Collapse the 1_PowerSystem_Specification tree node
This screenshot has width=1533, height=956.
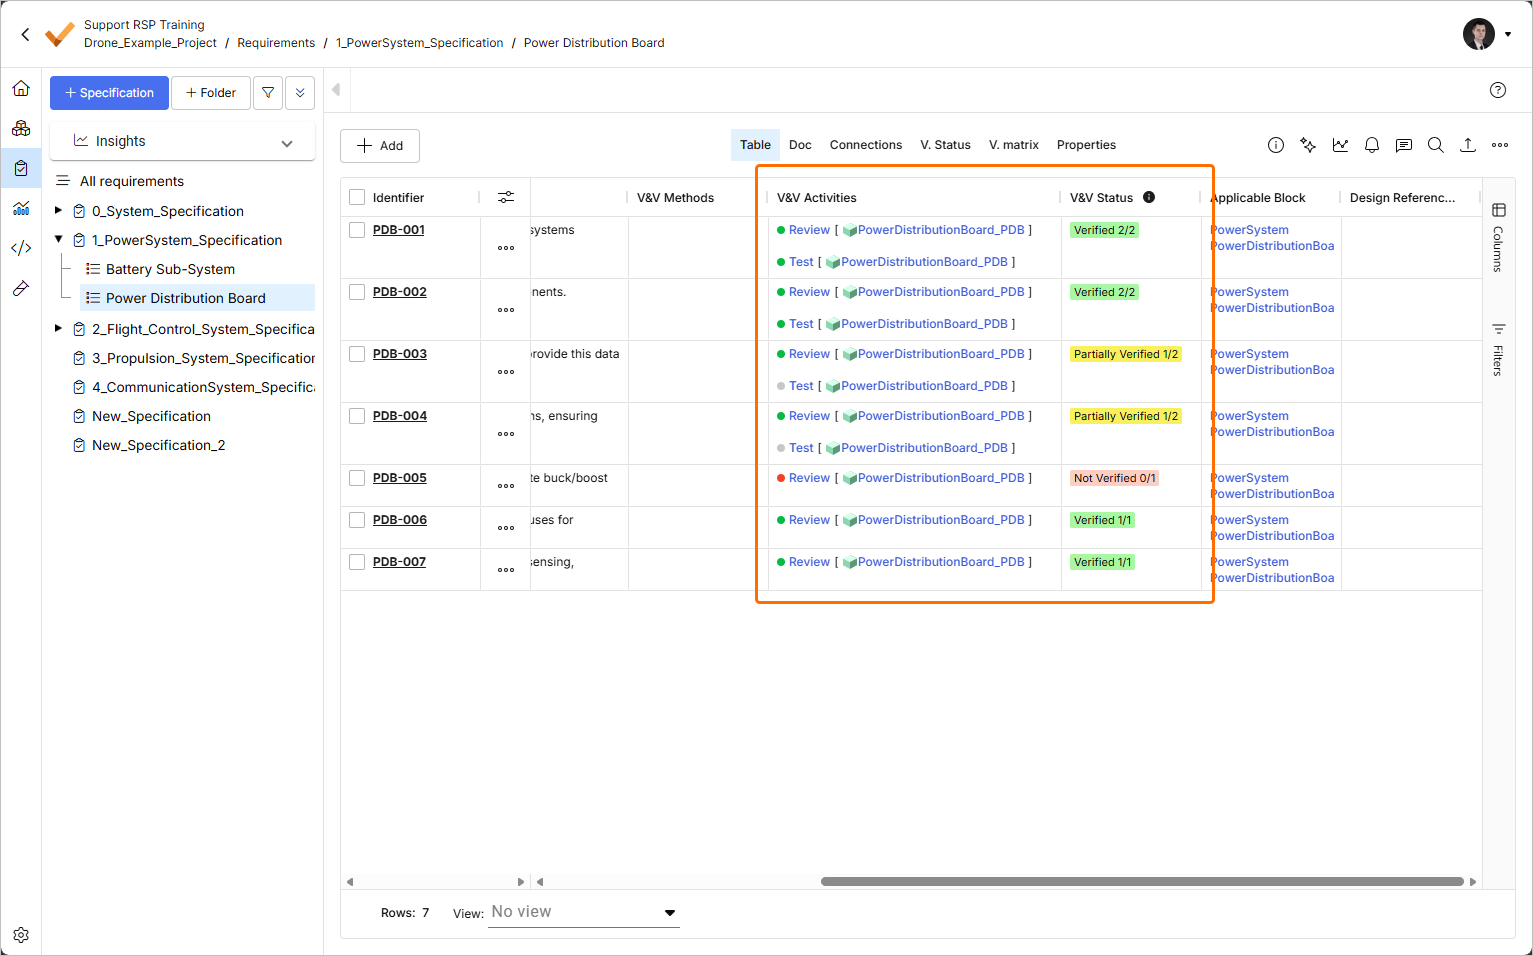[58, 239]
